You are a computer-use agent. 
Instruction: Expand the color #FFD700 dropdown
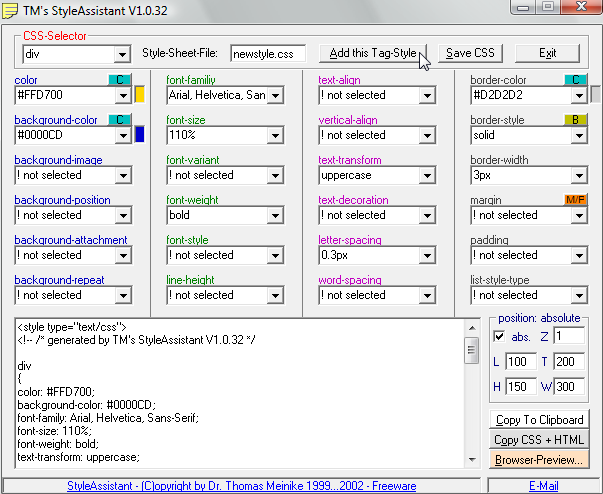pos(123,95)
